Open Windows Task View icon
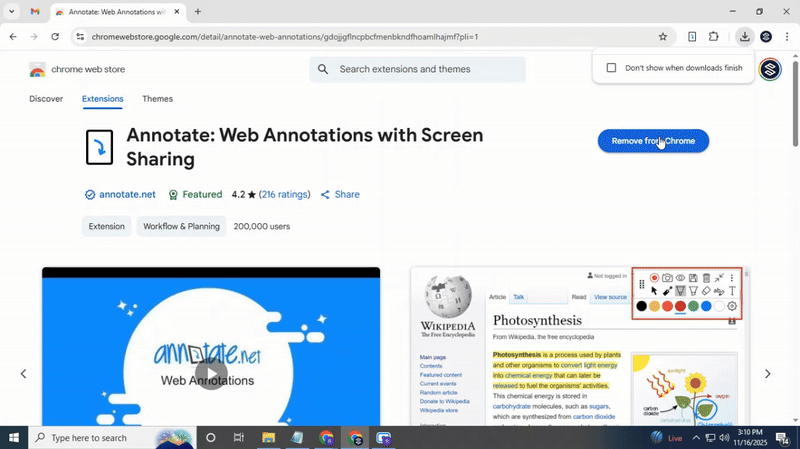Image resolution: width=800 pixels, height=449 pixels. 239,438
